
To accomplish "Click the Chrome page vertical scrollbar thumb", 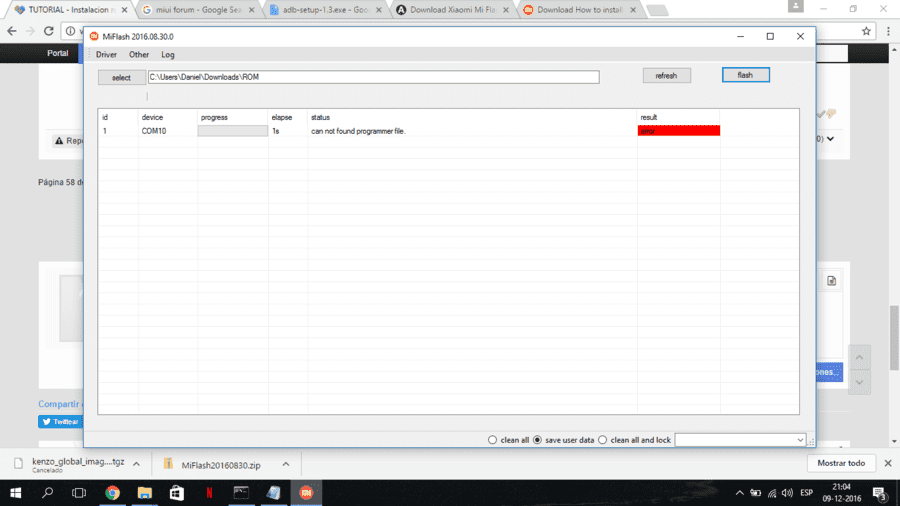I will (894, 338).
